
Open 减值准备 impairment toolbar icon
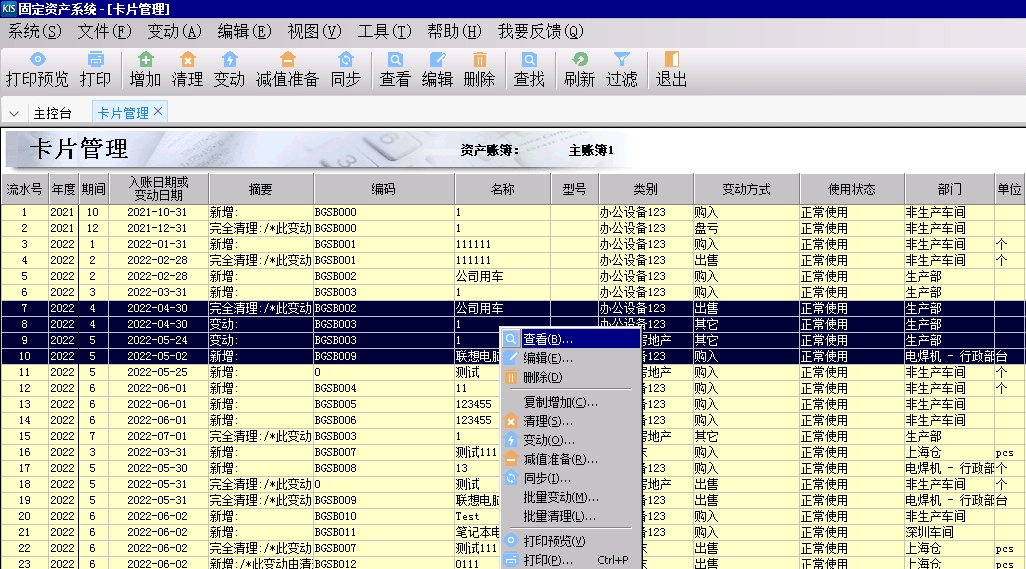click(287, 70)
